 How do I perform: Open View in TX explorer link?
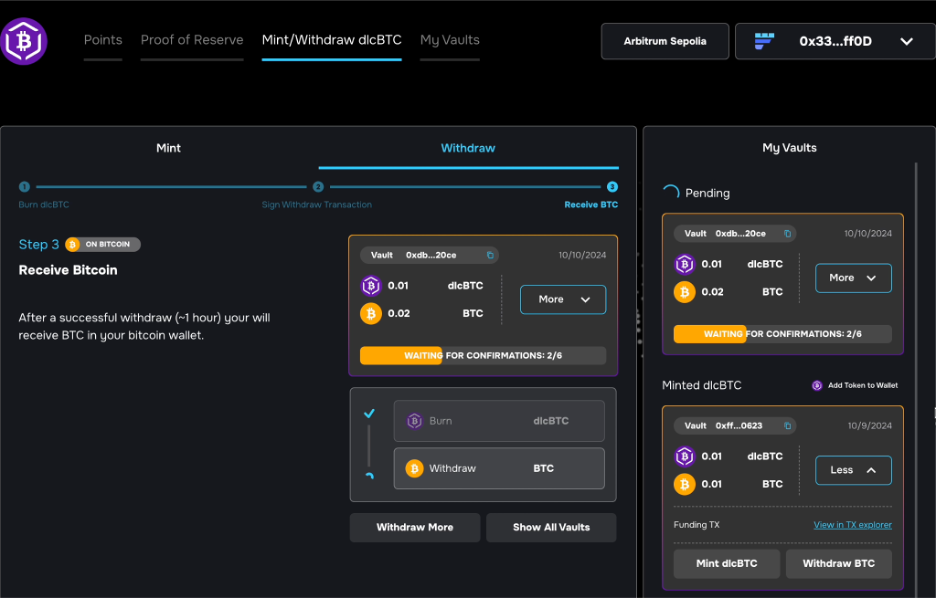coord(852,525)
